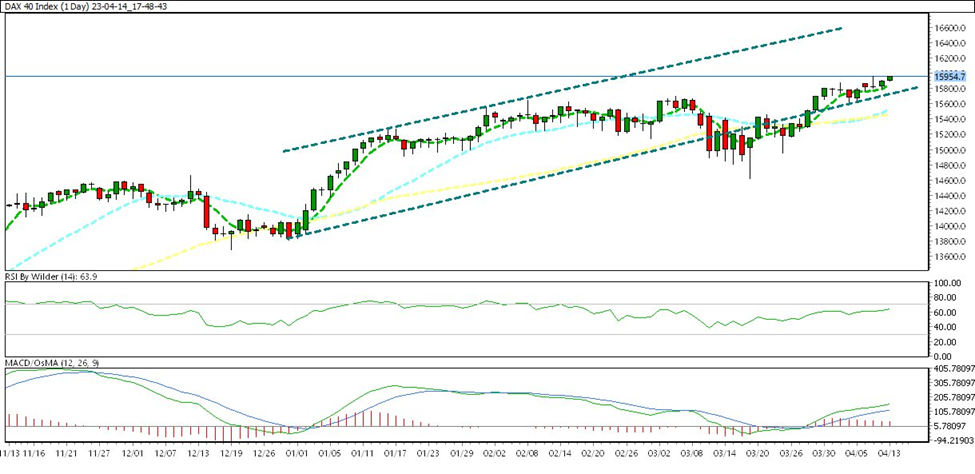Image resolution: width=975 pixels, height=474 pixels.
Task: Click the 01/11 date label
Action: [x=362, y=454]
